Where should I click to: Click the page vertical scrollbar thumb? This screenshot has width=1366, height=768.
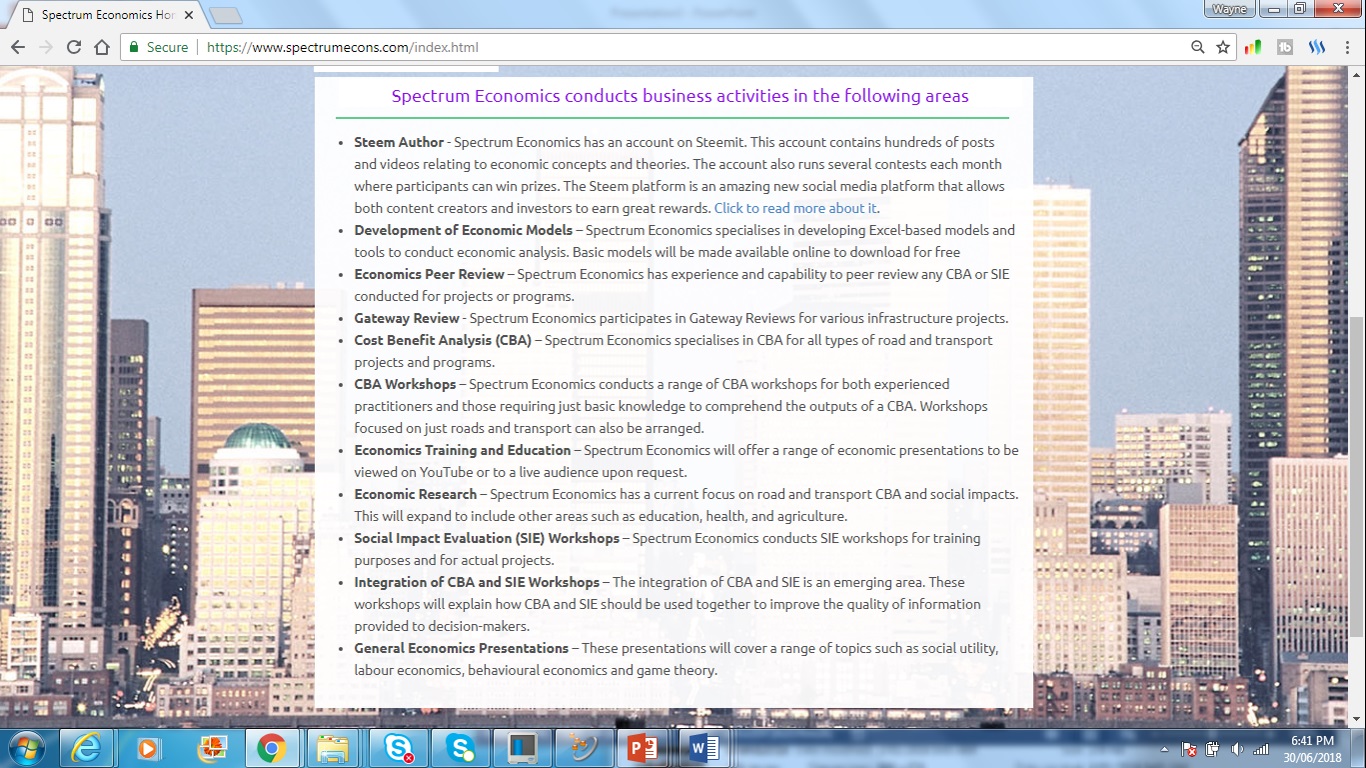[1357, 478]
